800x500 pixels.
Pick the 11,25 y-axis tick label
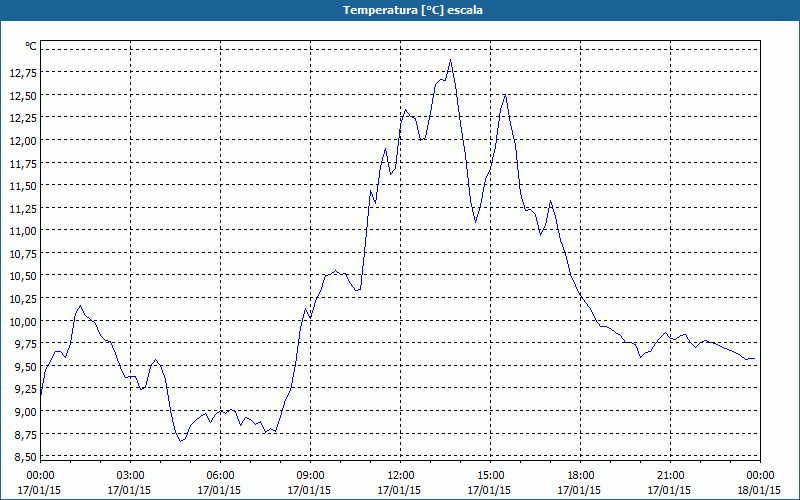tap(23, 208)
